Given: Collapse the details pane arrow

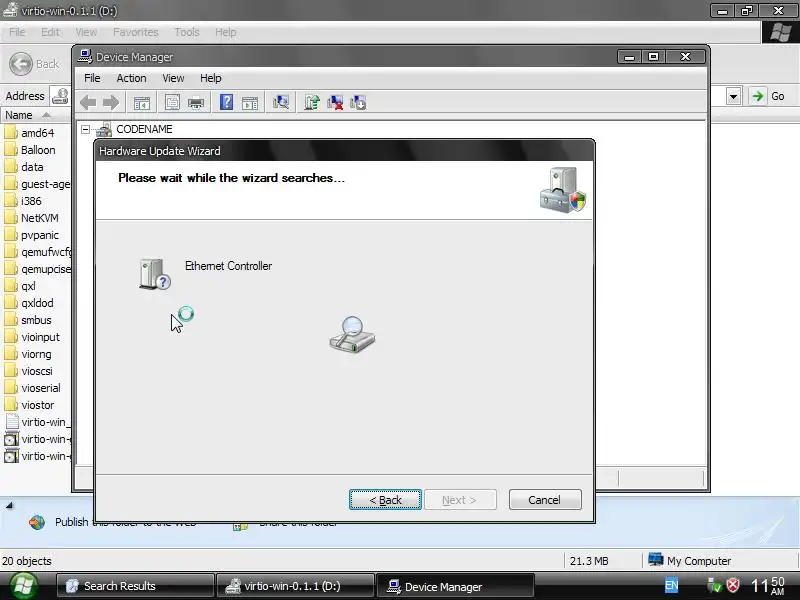Looking at the screenshot, I should 9,506.
